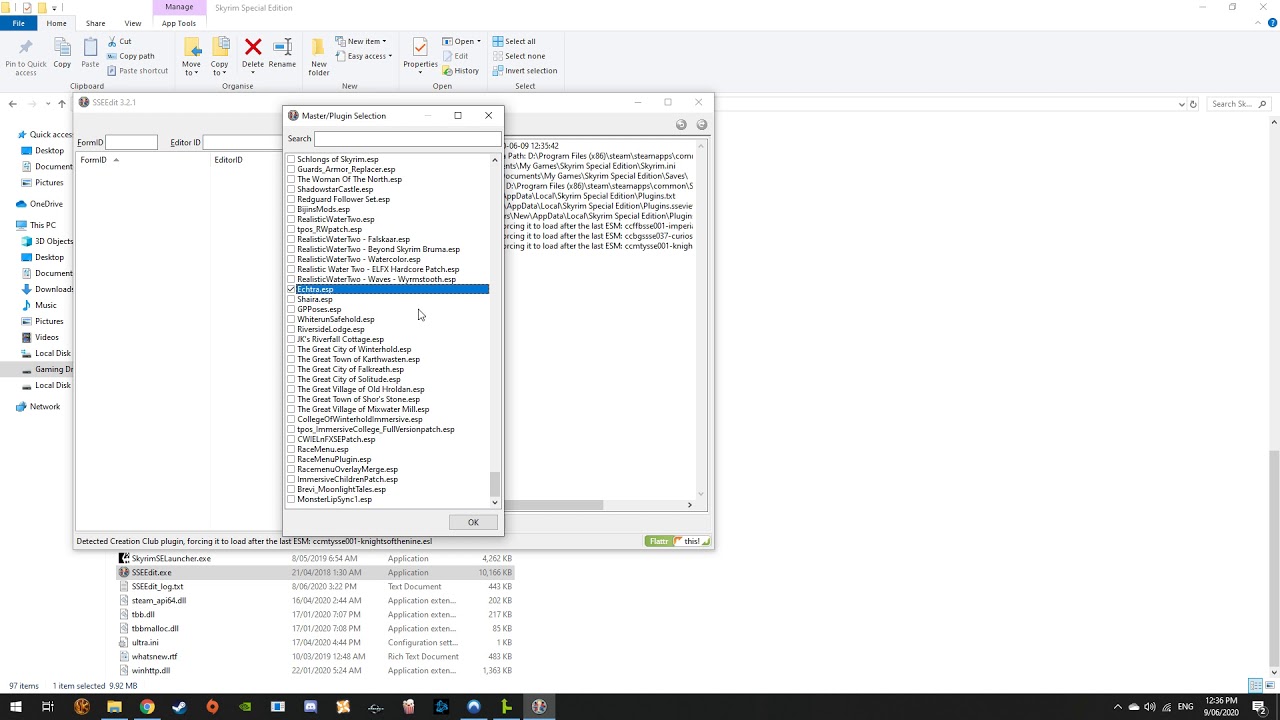Click Select all in ribbon

pyautogui.click(x=513, y=42)
